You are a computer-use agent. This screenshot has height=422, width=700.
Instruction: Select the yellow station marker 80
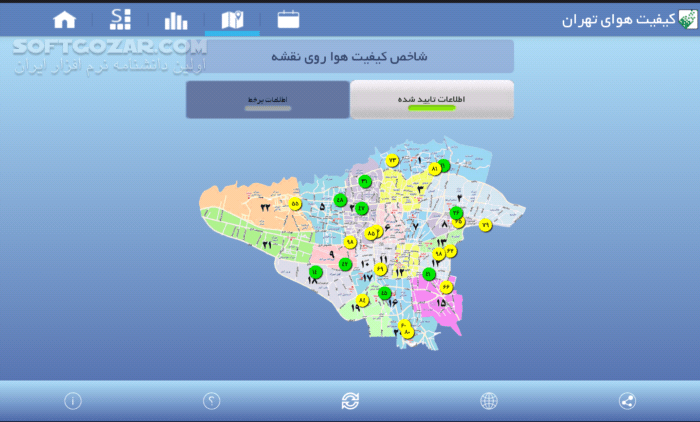(407, 332)
